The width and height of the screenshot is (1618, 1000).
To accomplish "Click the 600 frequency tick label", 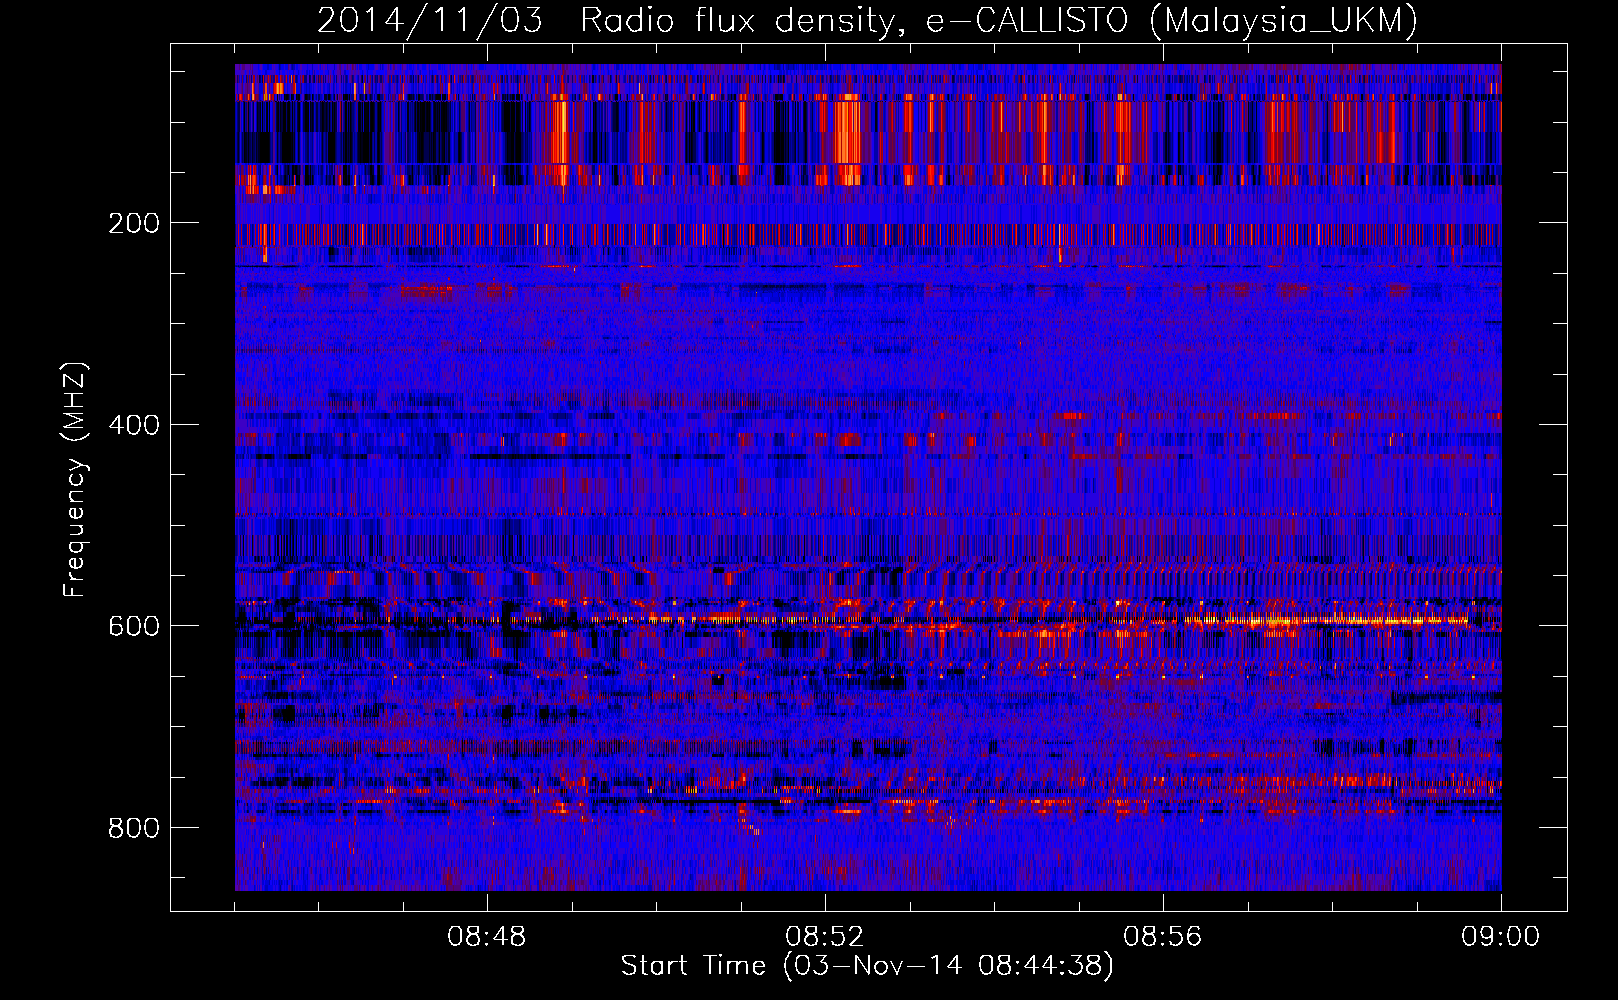I will click(134, 626).
